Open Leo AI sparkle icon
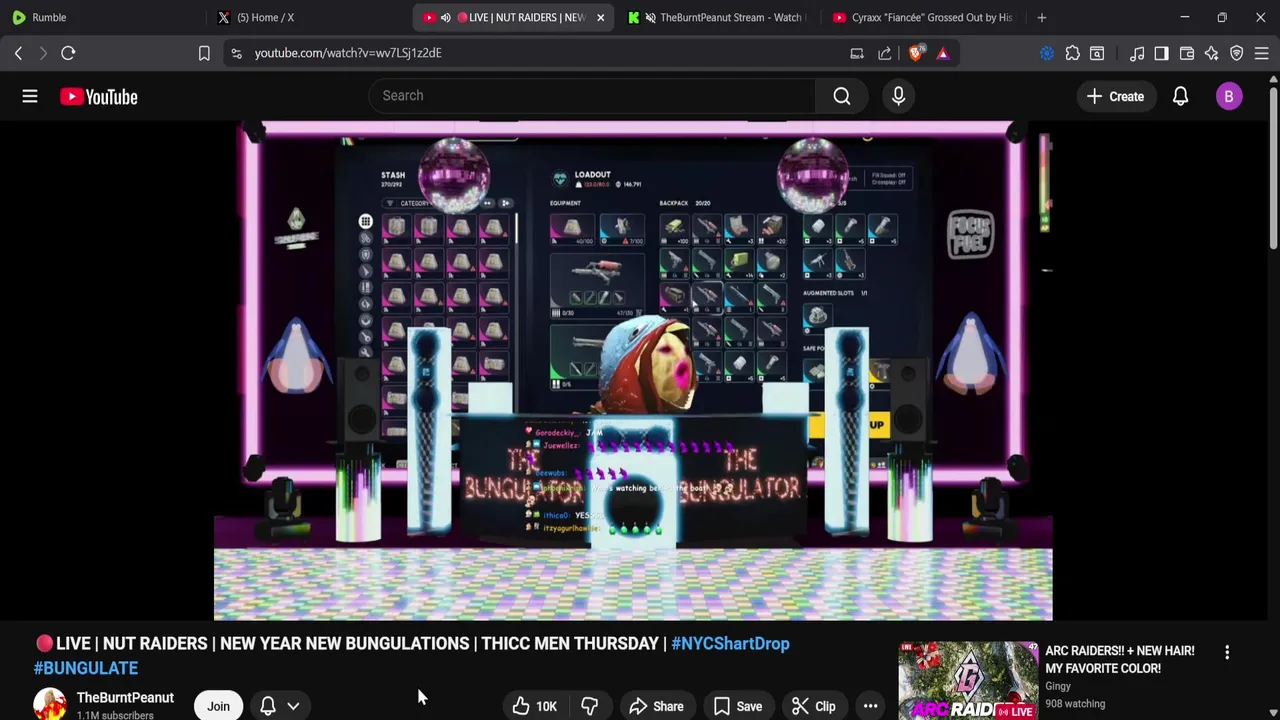Screen dimensions: 1280x720 click(1211, 53)
